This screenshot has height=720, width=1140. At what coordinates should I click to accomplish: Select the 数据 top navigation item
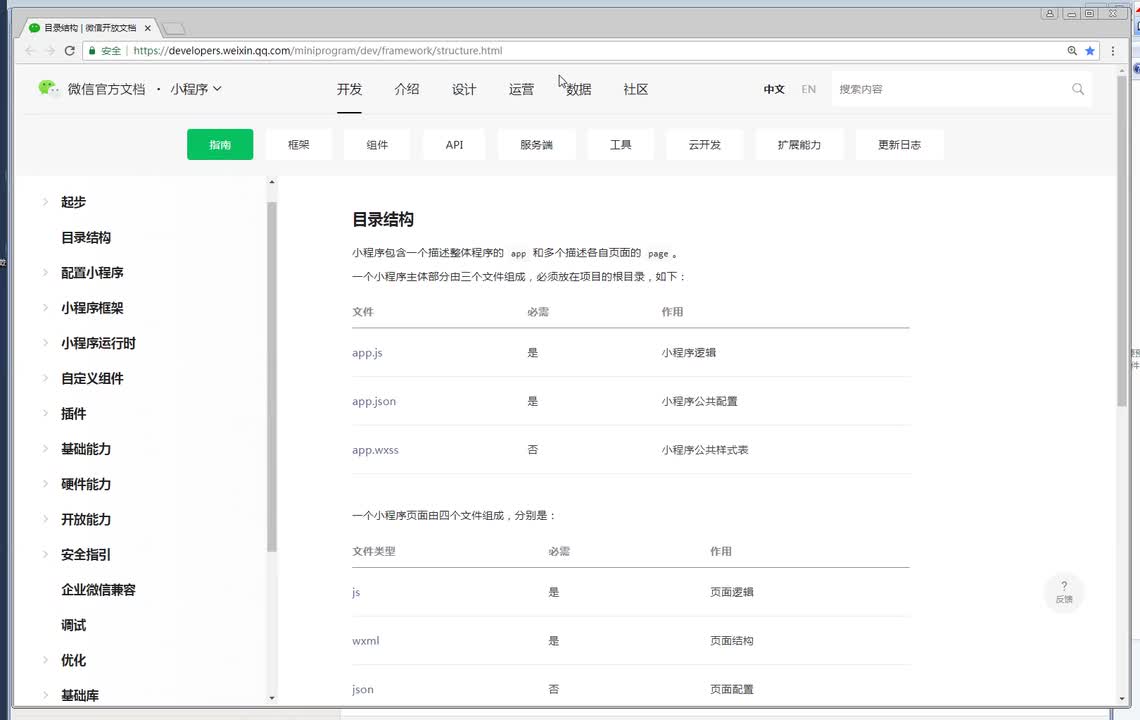pos(579,89)
